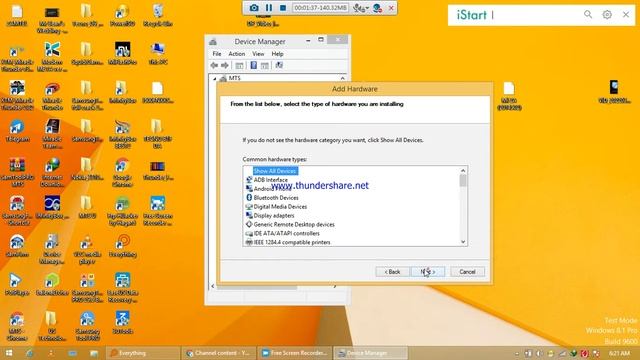Select VLC media player desktop shortcut

[87, 249]
